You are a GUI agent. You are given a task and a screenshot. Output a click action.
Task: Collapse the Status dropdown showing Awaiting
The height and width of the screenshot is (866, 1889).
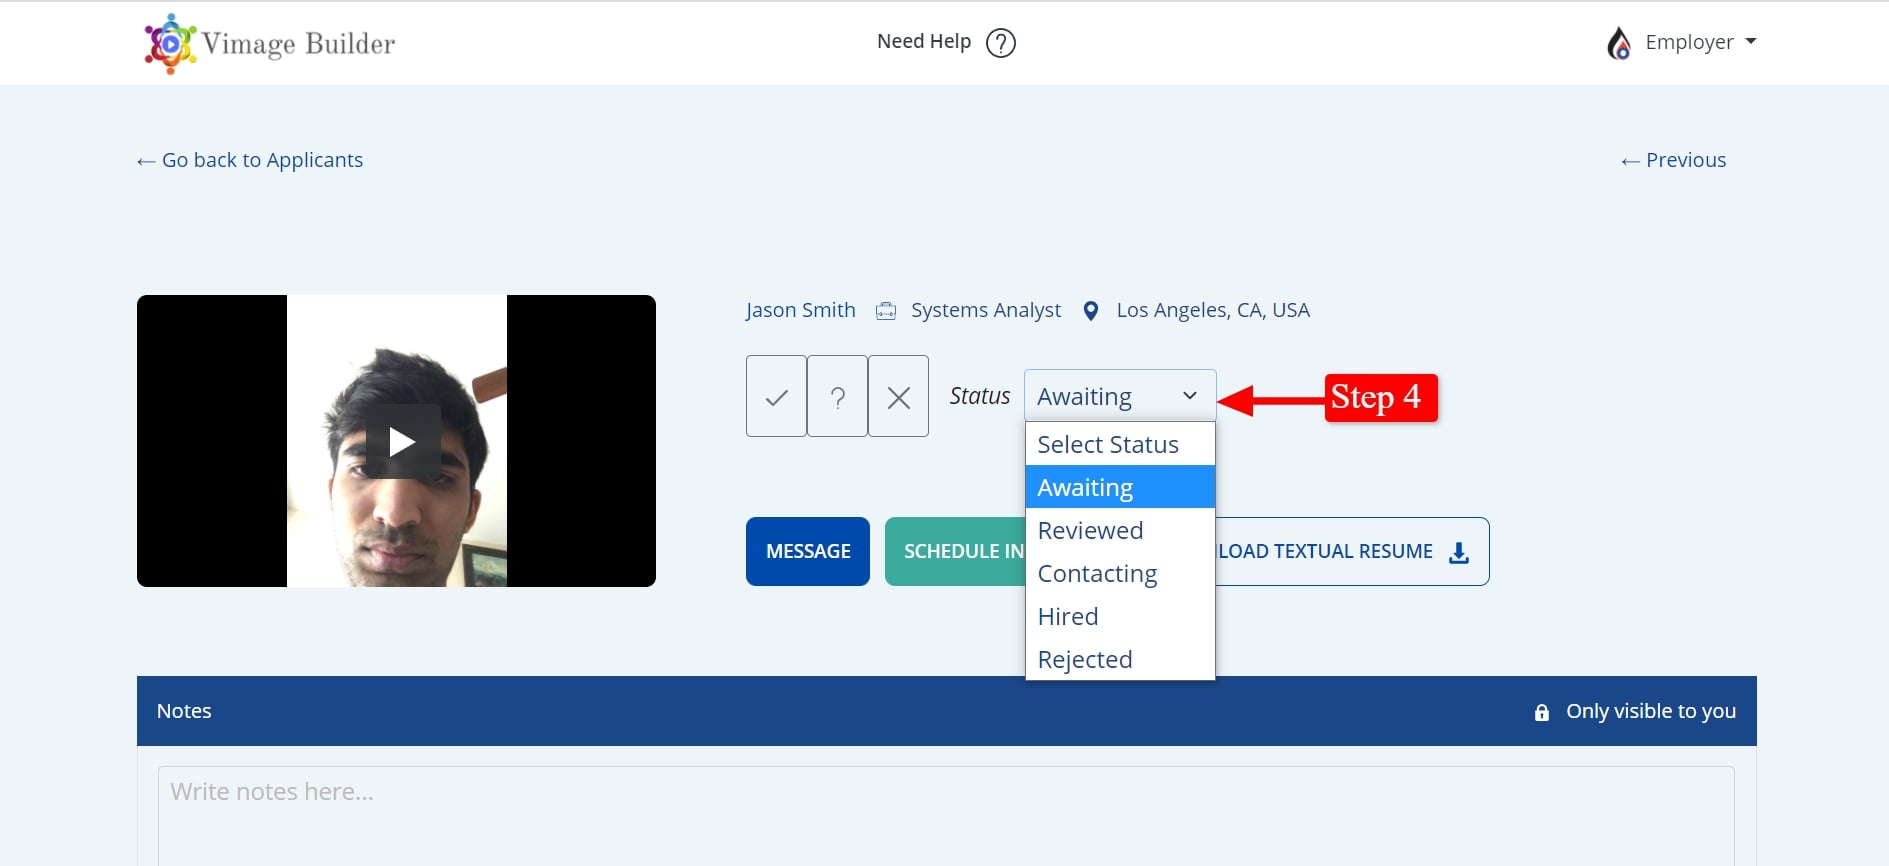[1120, 396]
